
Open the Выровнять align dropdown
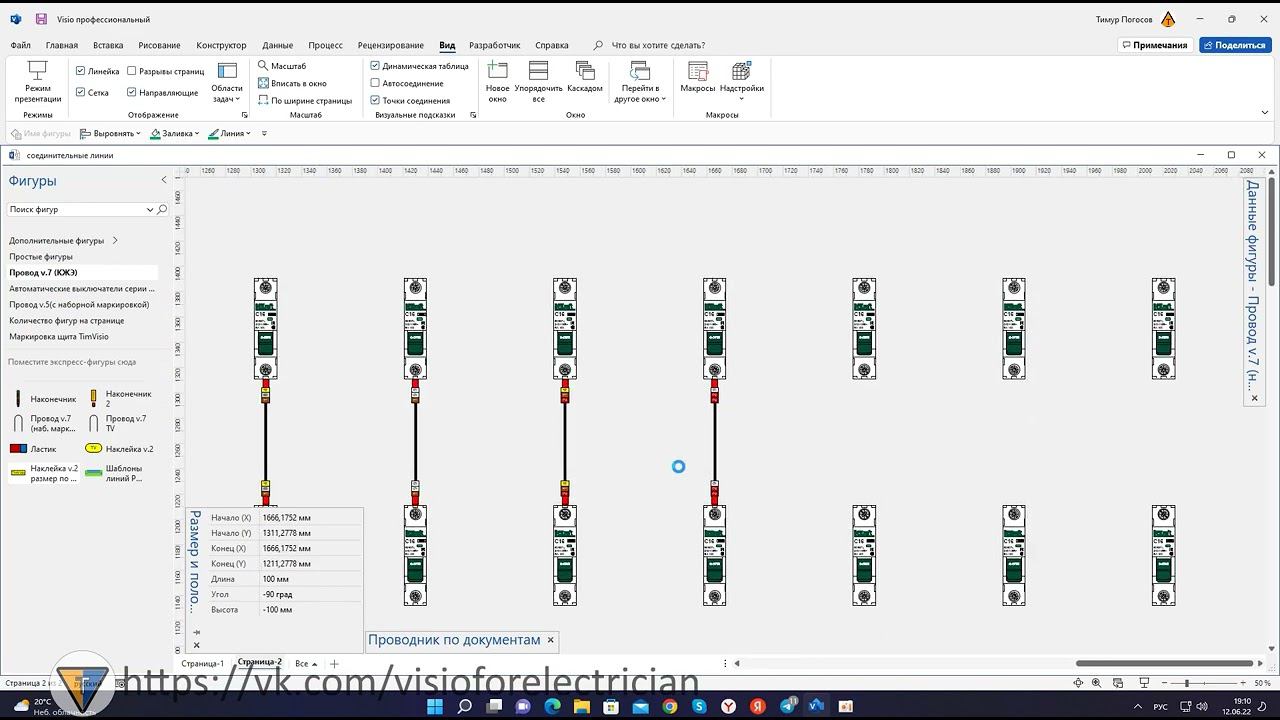[111, 133]
